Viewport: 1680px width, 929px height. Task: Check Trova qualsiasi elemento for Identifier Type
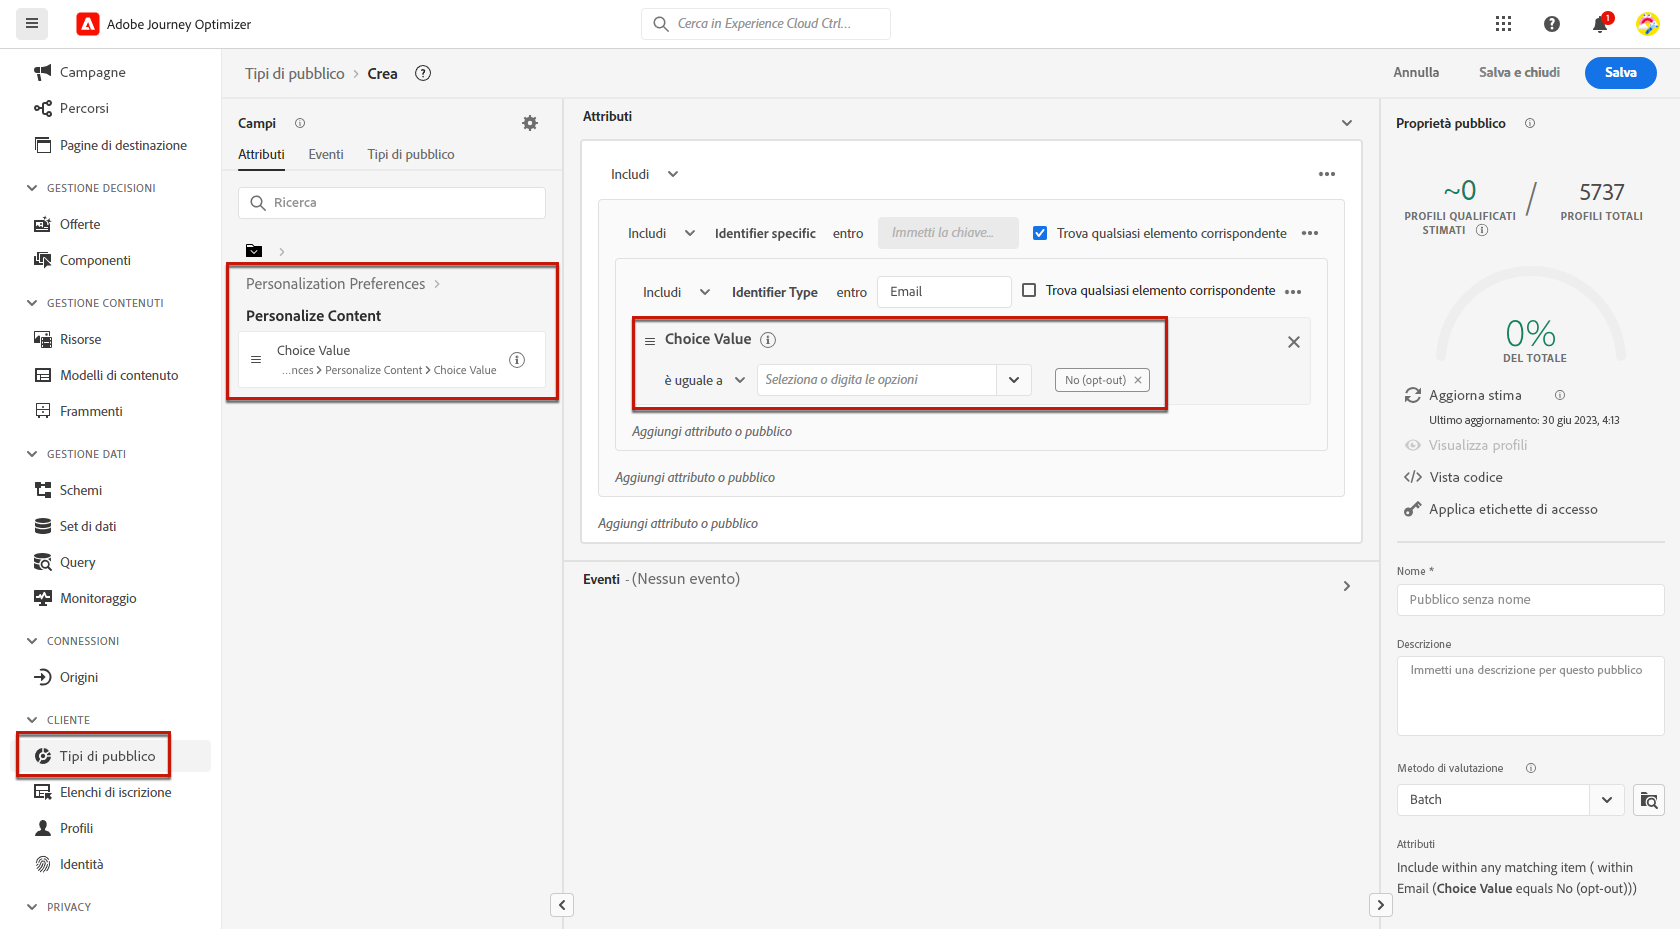pos(1029,290)
